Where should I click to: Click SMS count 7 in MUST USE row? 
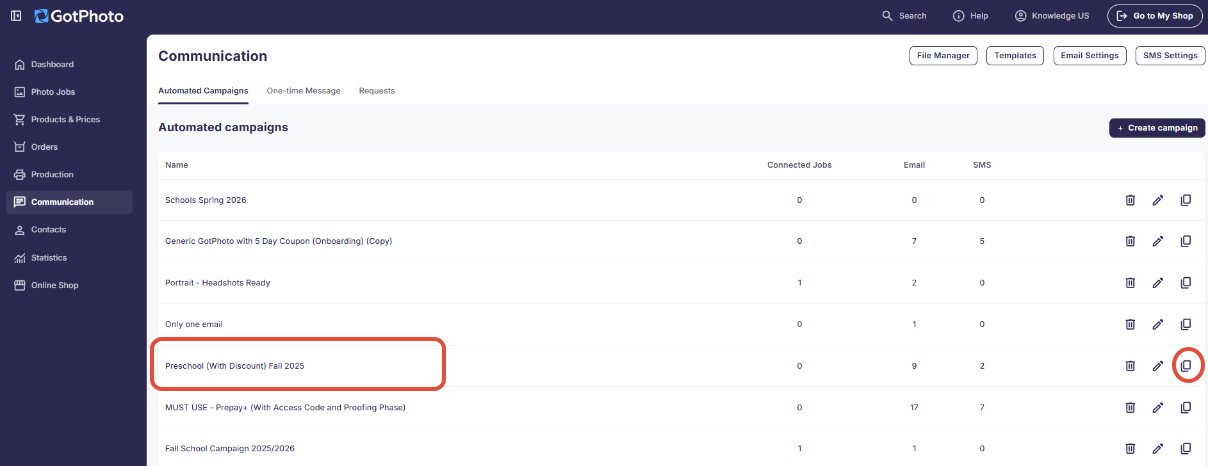pos(982,407)
